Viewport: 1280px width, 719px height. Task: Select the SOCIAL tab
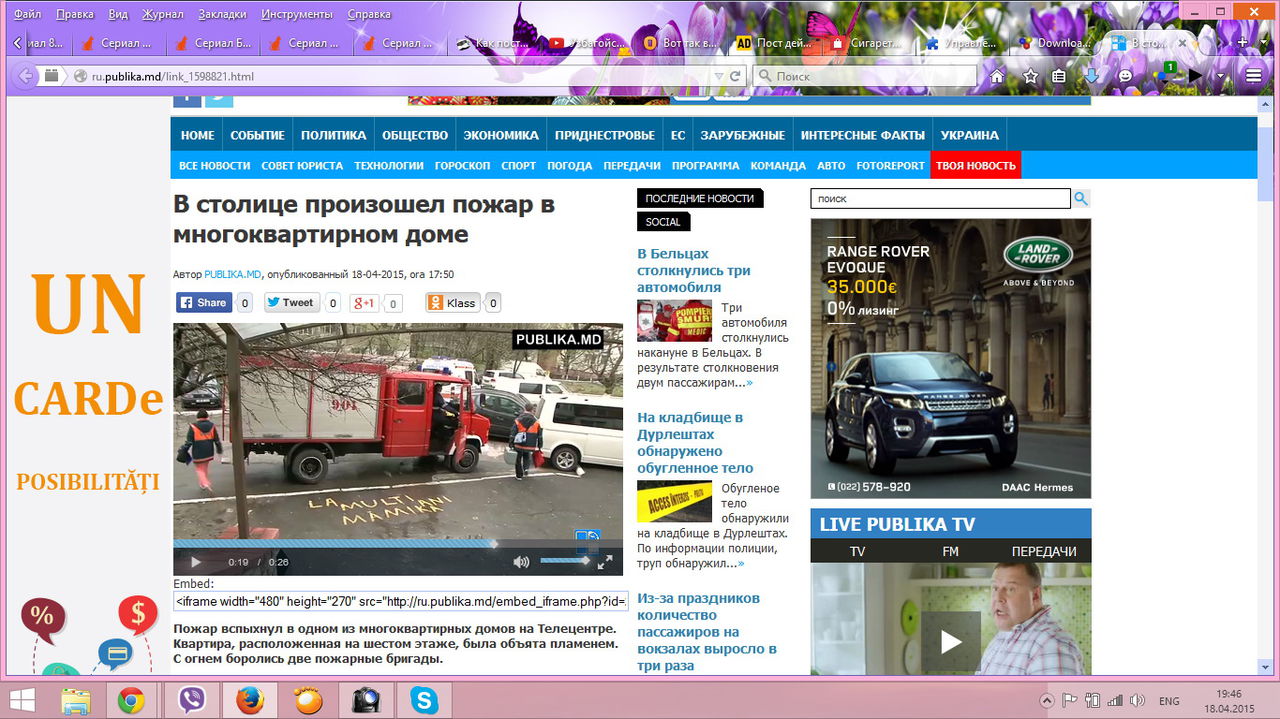tap(663, 222)
